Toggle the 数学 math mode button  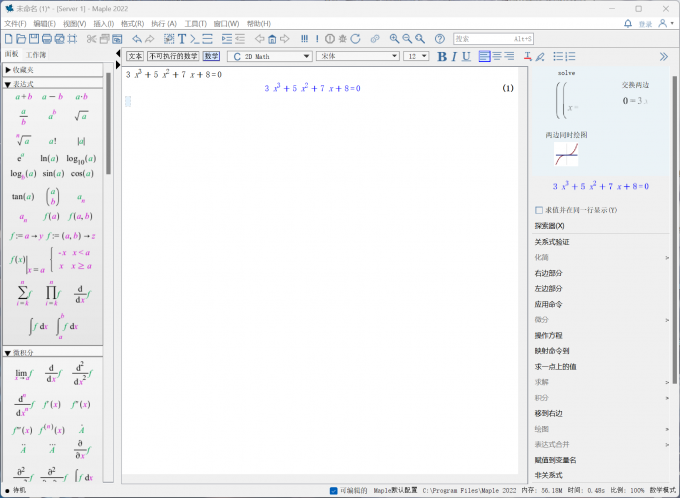[x=211, y=57]
